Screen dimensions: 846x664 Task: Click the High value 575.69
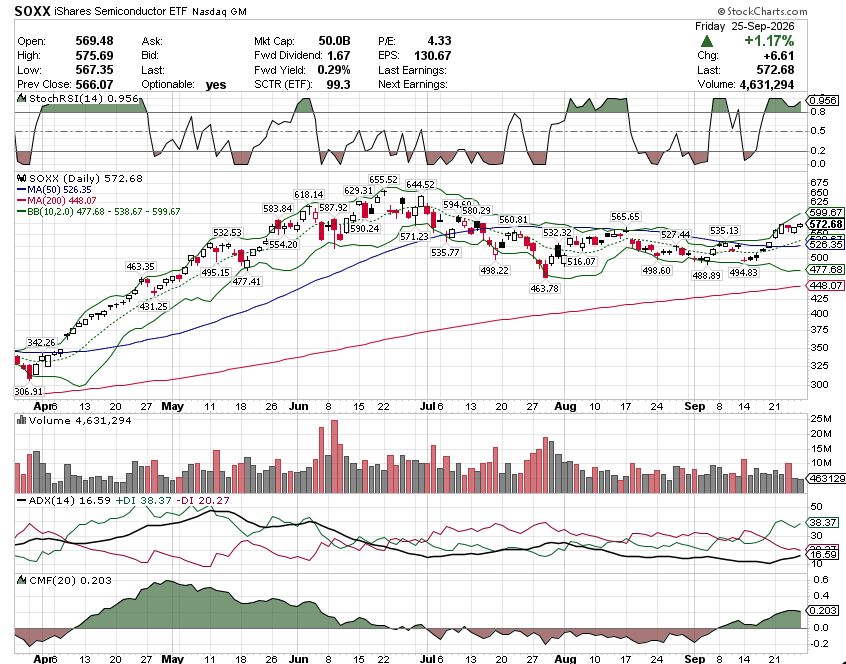[x=94, y=56]
